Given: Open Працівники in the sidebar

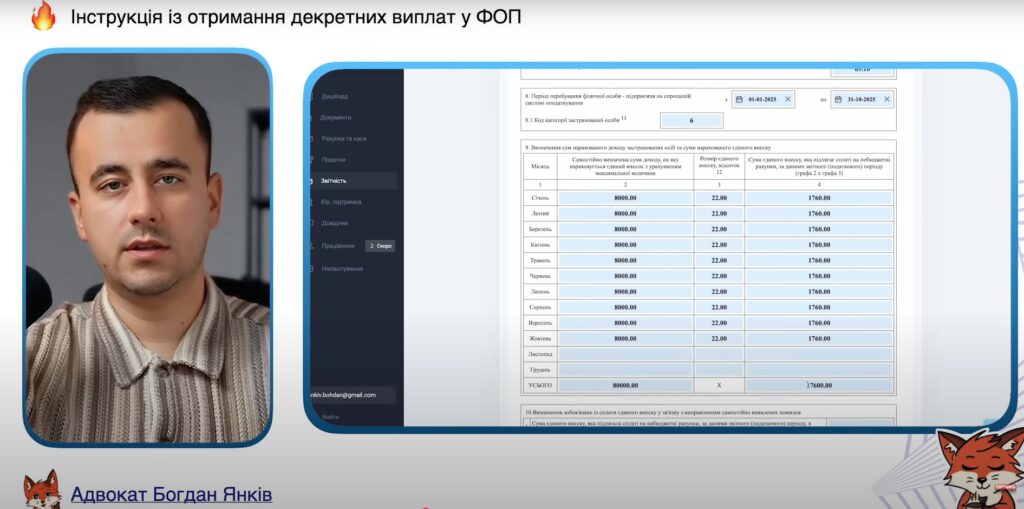Looking at the screenshot, I should [338, 246].
